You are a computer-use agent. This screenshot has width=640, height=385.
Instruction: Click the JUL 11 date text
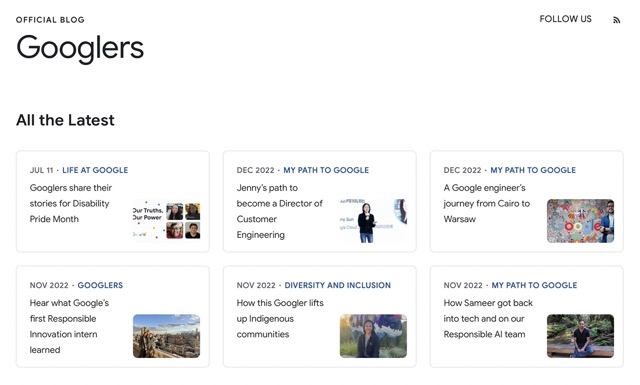pyautogui.click(x=41, y=170)
